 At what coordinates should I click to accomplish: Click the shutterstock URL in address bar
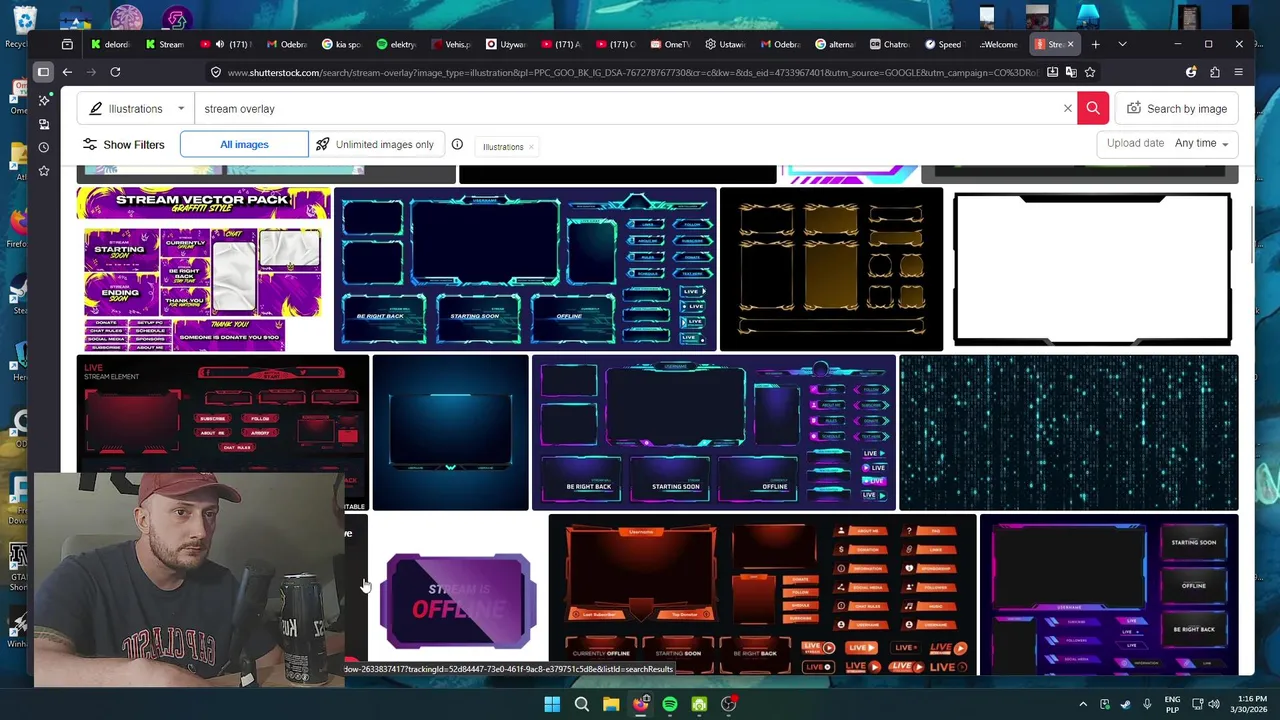[x=632, y=72]
